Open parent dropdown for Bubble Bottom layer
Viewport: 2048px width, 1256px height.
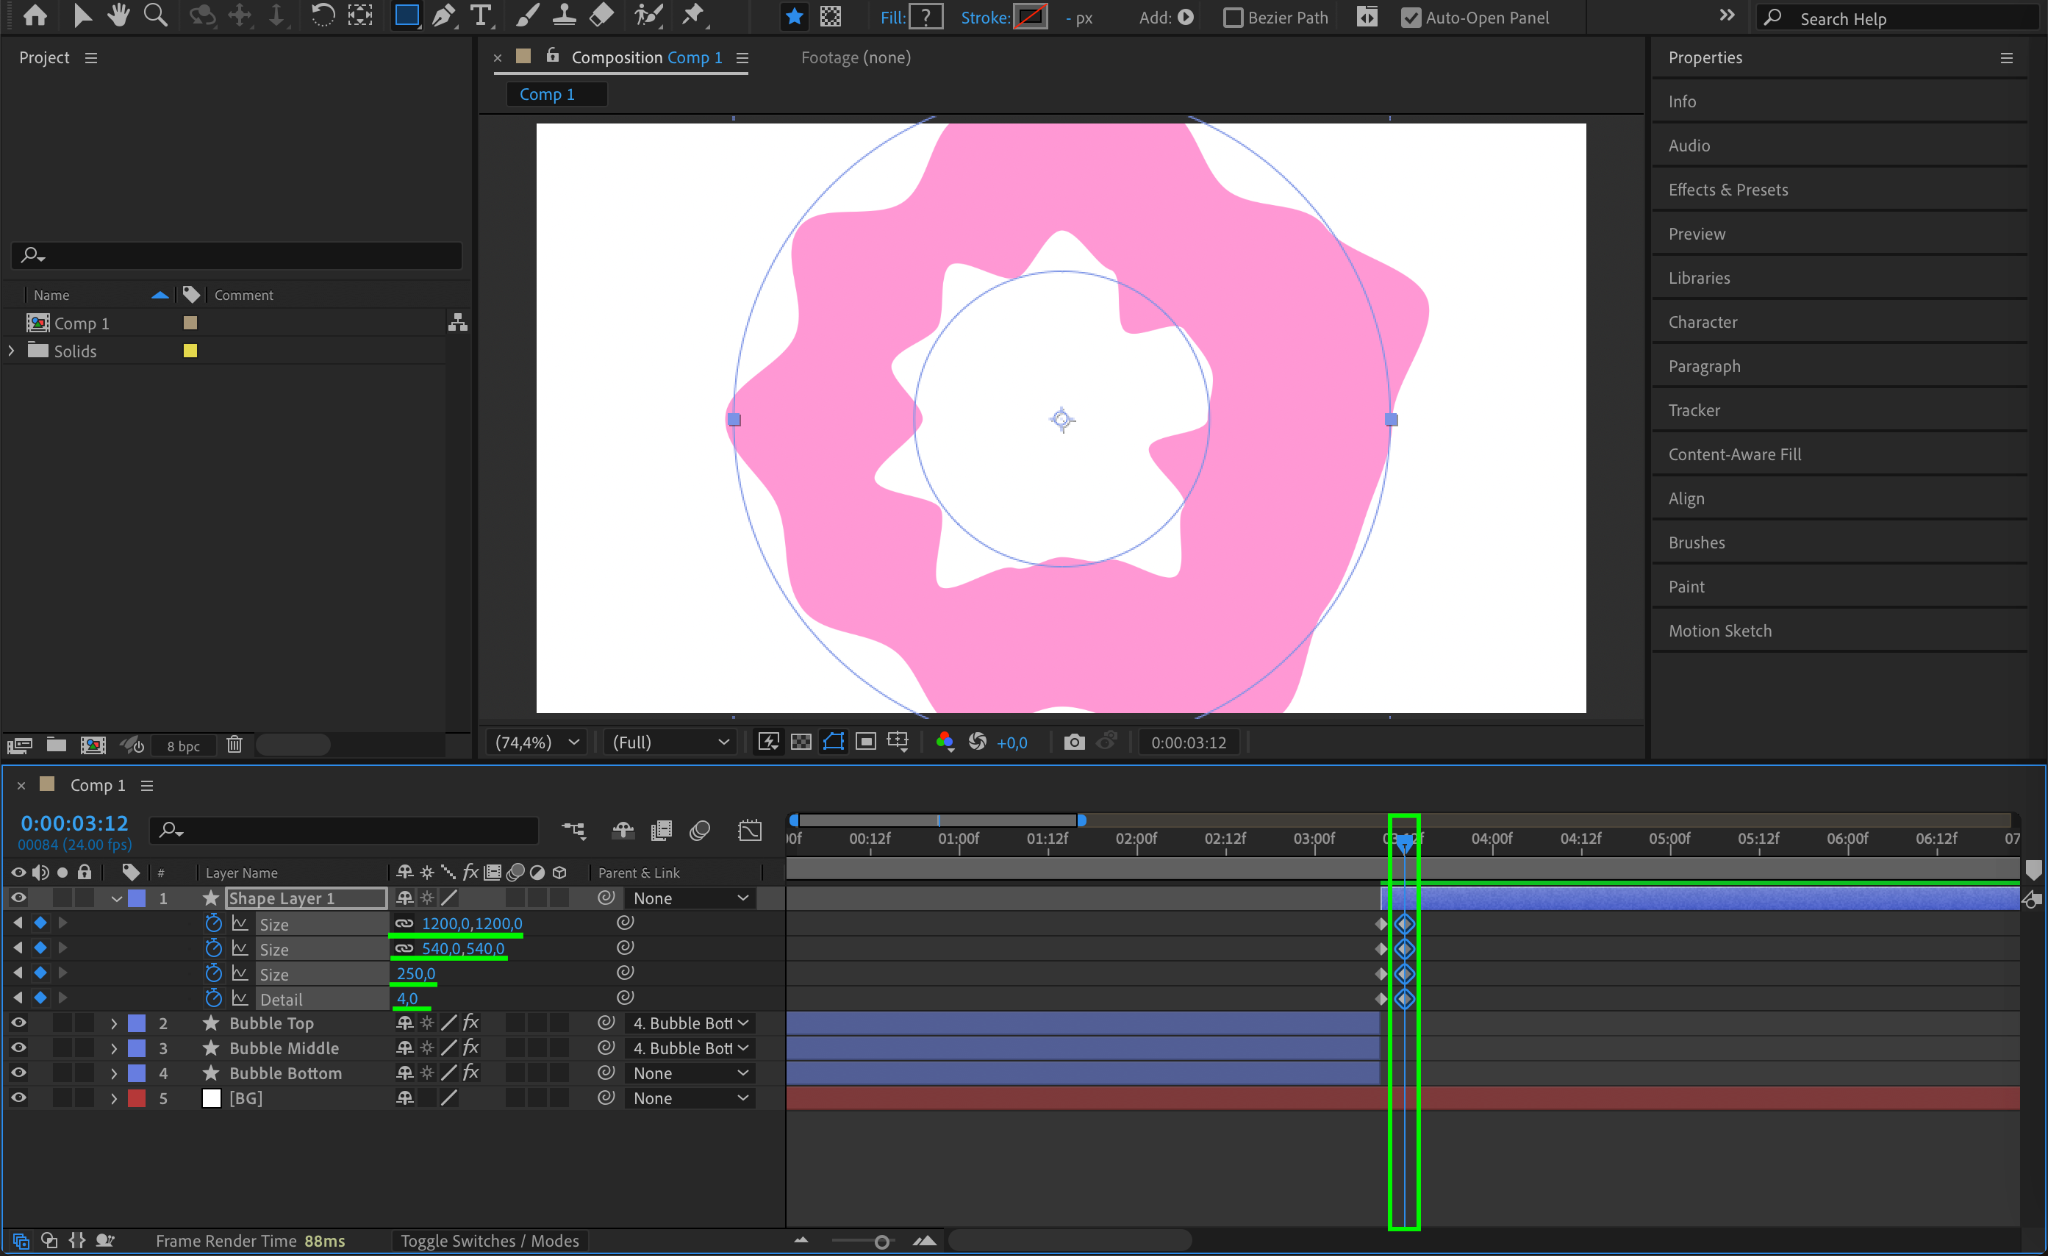[x=690, y=1073]
